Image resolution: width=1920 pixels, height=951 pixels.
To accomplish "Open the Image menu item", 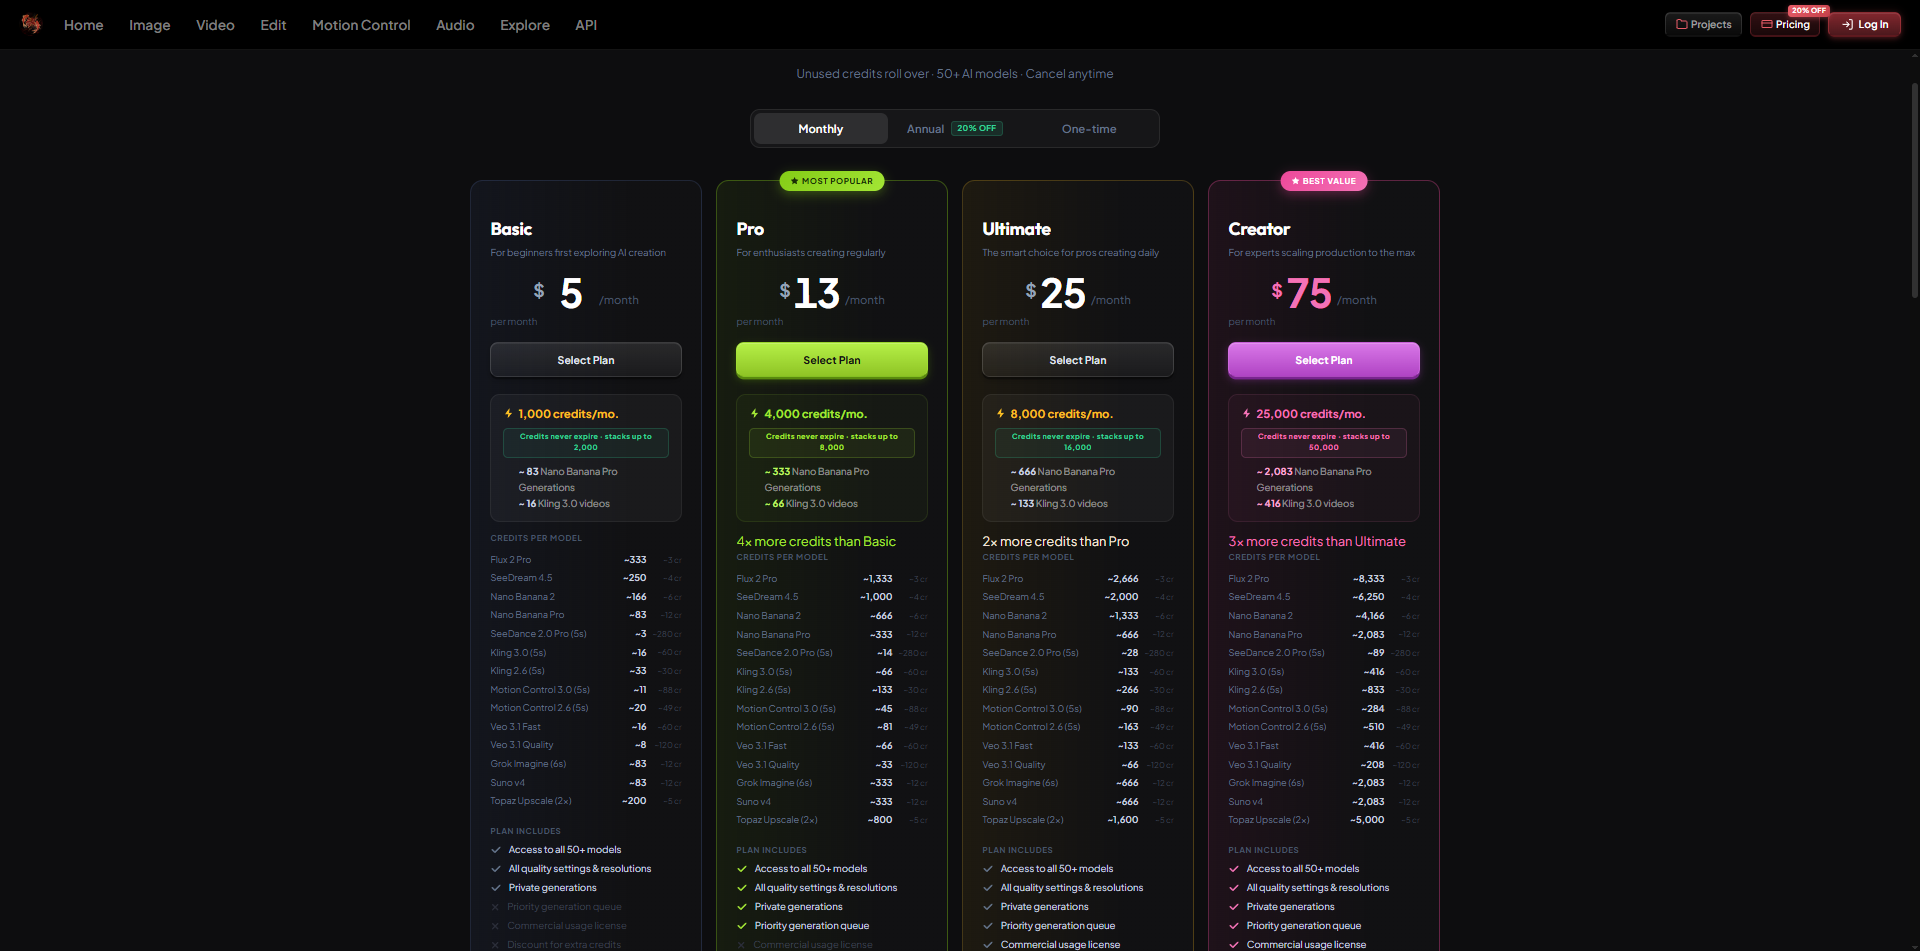I will tap(150, 25).
